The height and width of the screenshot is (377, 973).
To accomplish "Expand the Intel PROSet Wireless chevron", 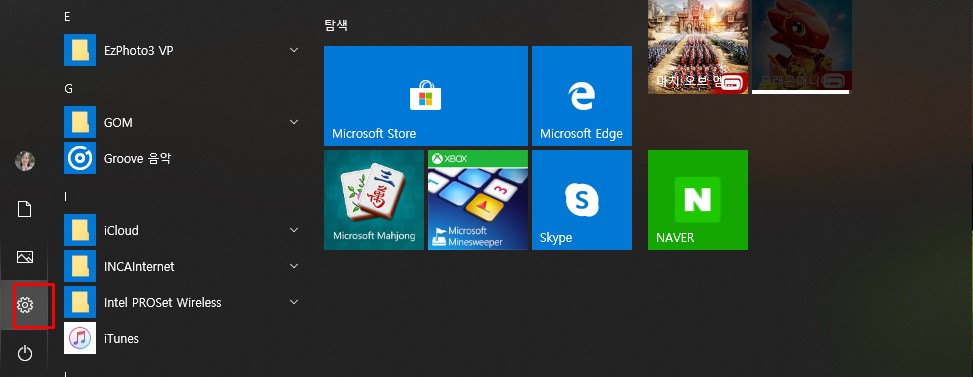I will pyautogui.click(x=294, y=302).
